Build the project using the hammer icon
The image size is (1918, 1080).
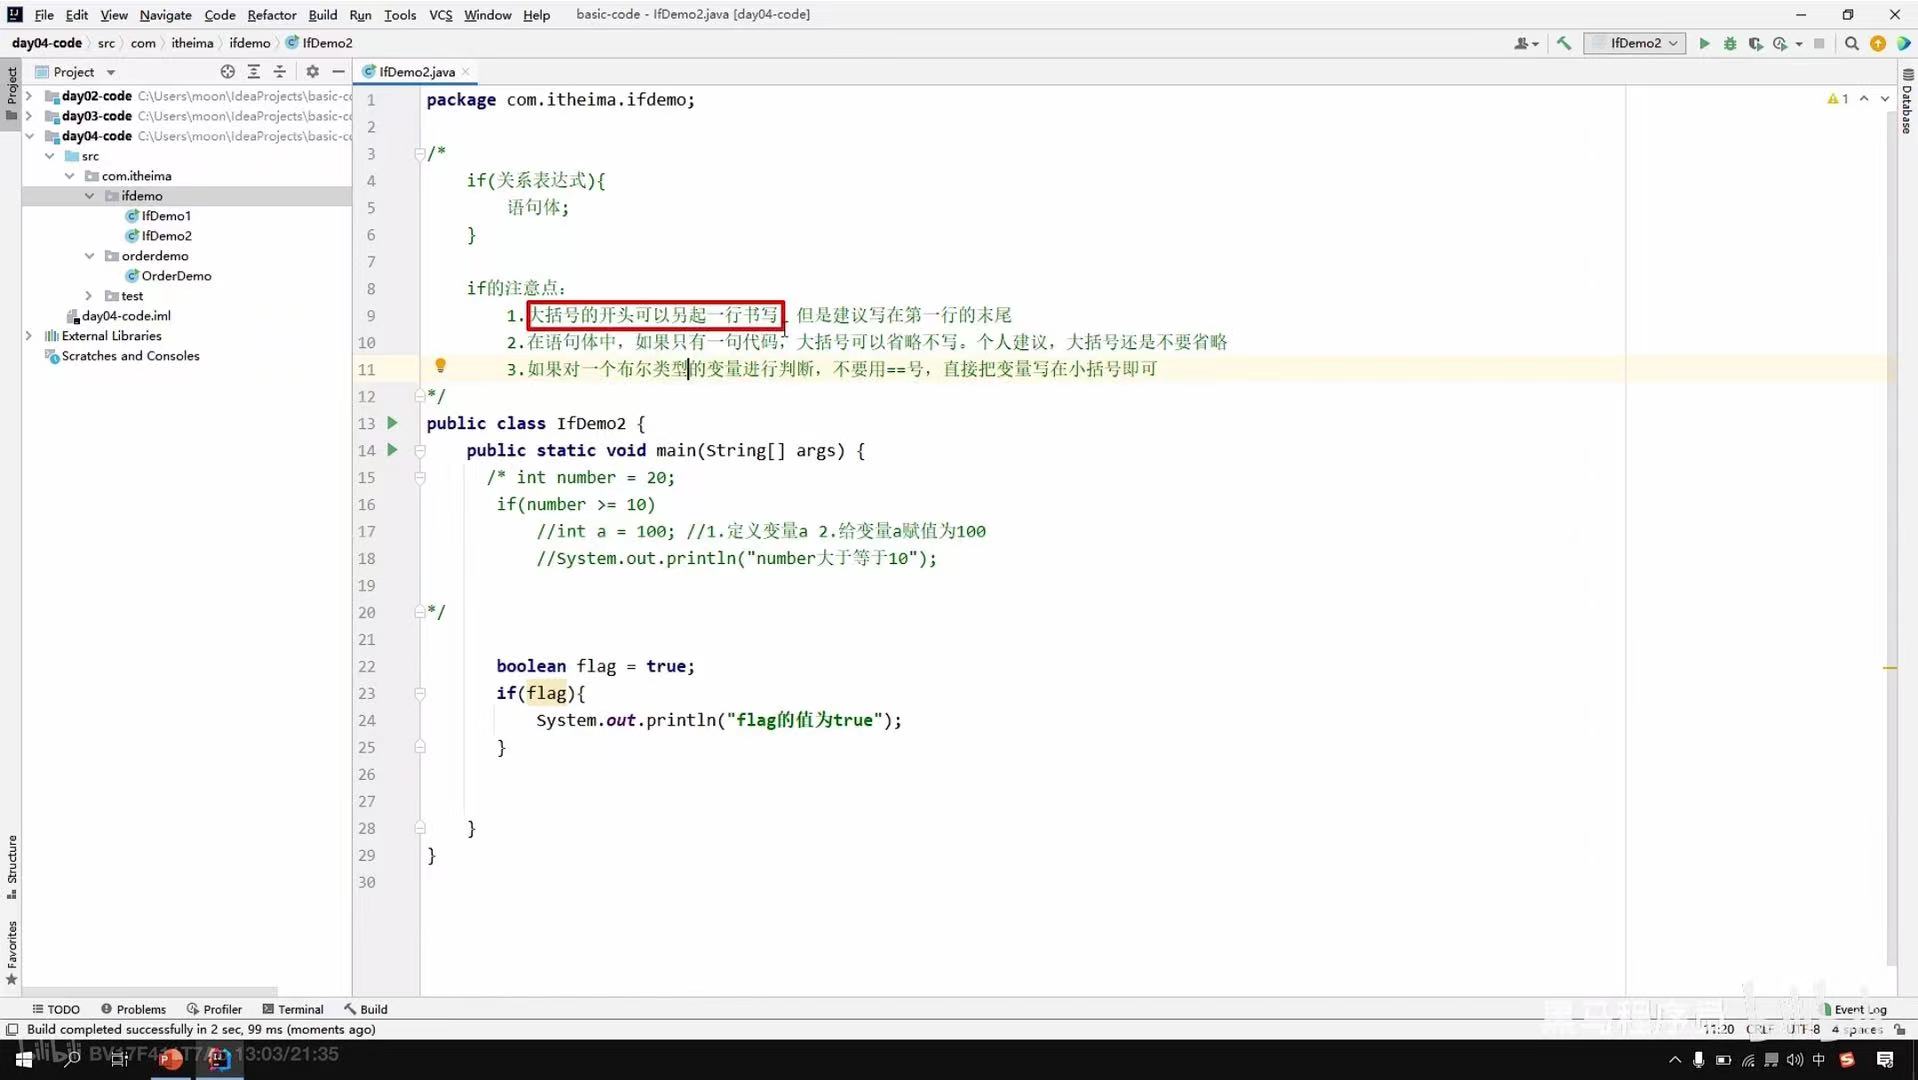pyautogui.click(x=1564, y=43)
